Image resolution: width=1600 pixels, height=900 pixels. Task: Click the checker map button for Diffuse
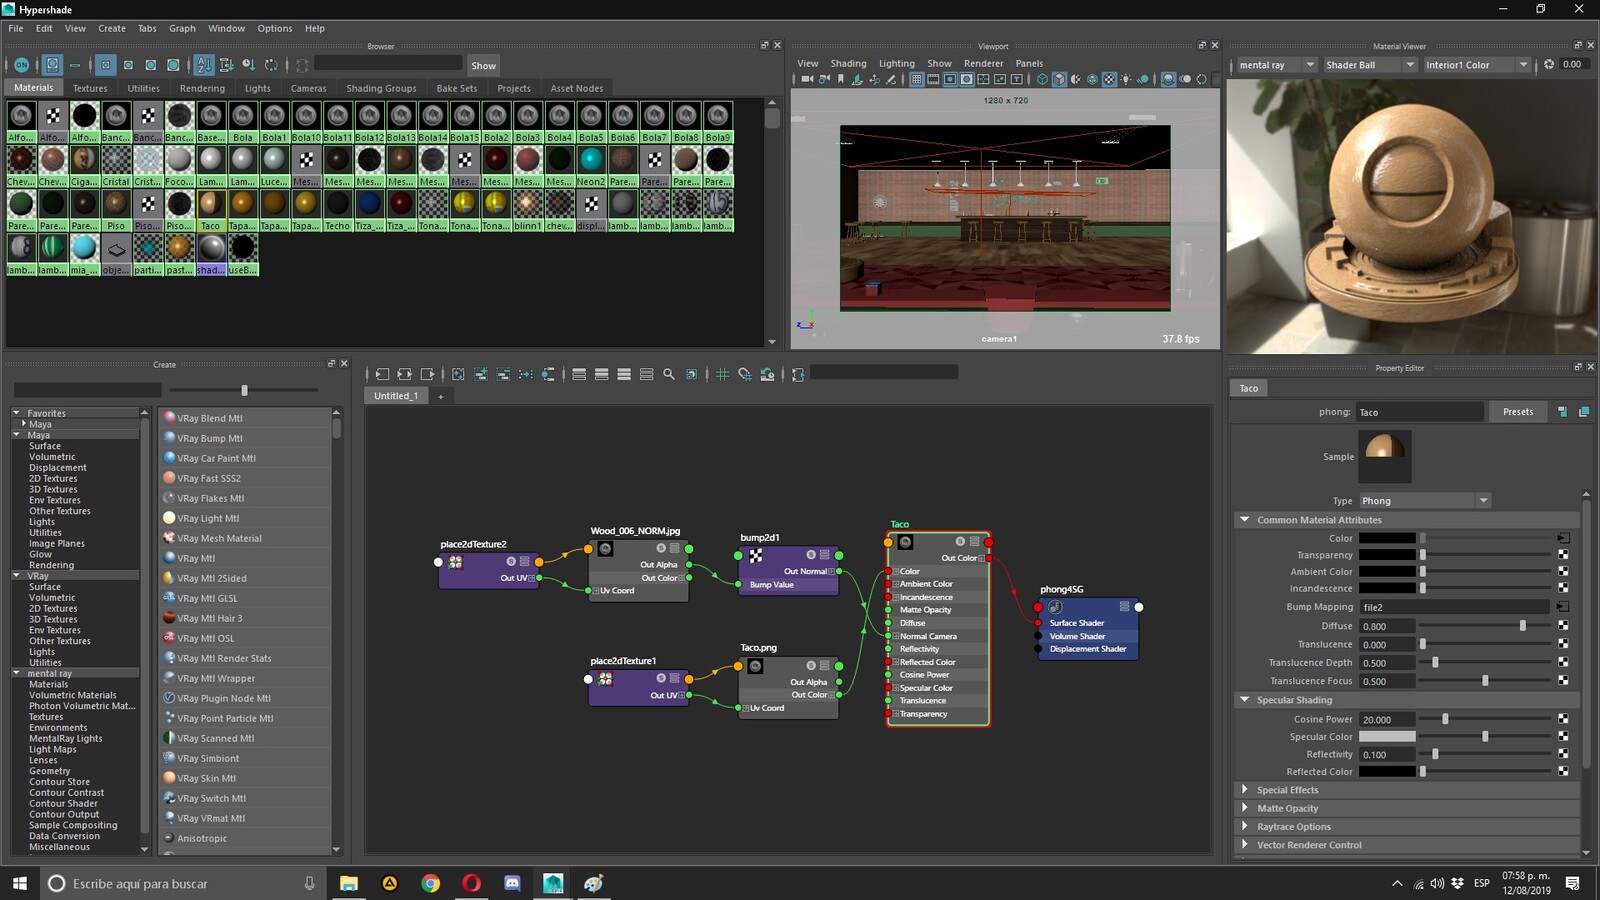coord(1562,626)
